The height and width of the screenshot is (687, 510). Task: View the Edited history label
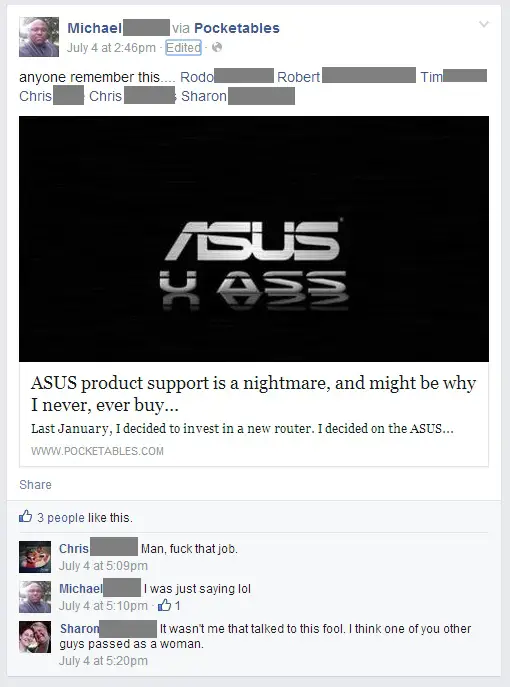pos(183,47)
